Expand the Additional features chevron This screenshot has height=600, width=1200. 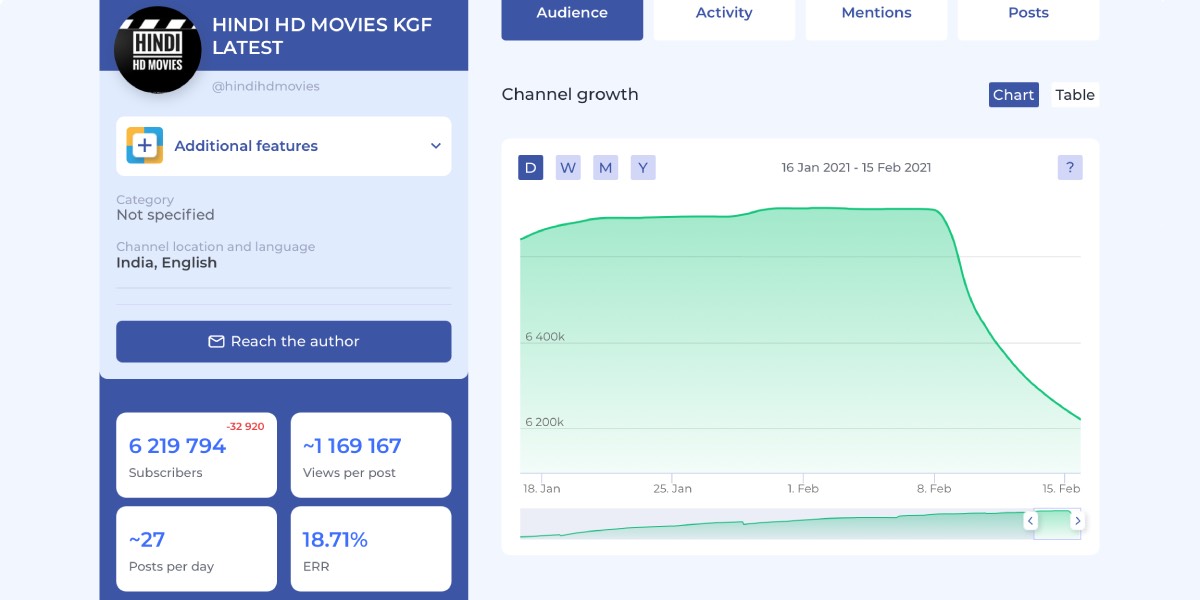436,146
